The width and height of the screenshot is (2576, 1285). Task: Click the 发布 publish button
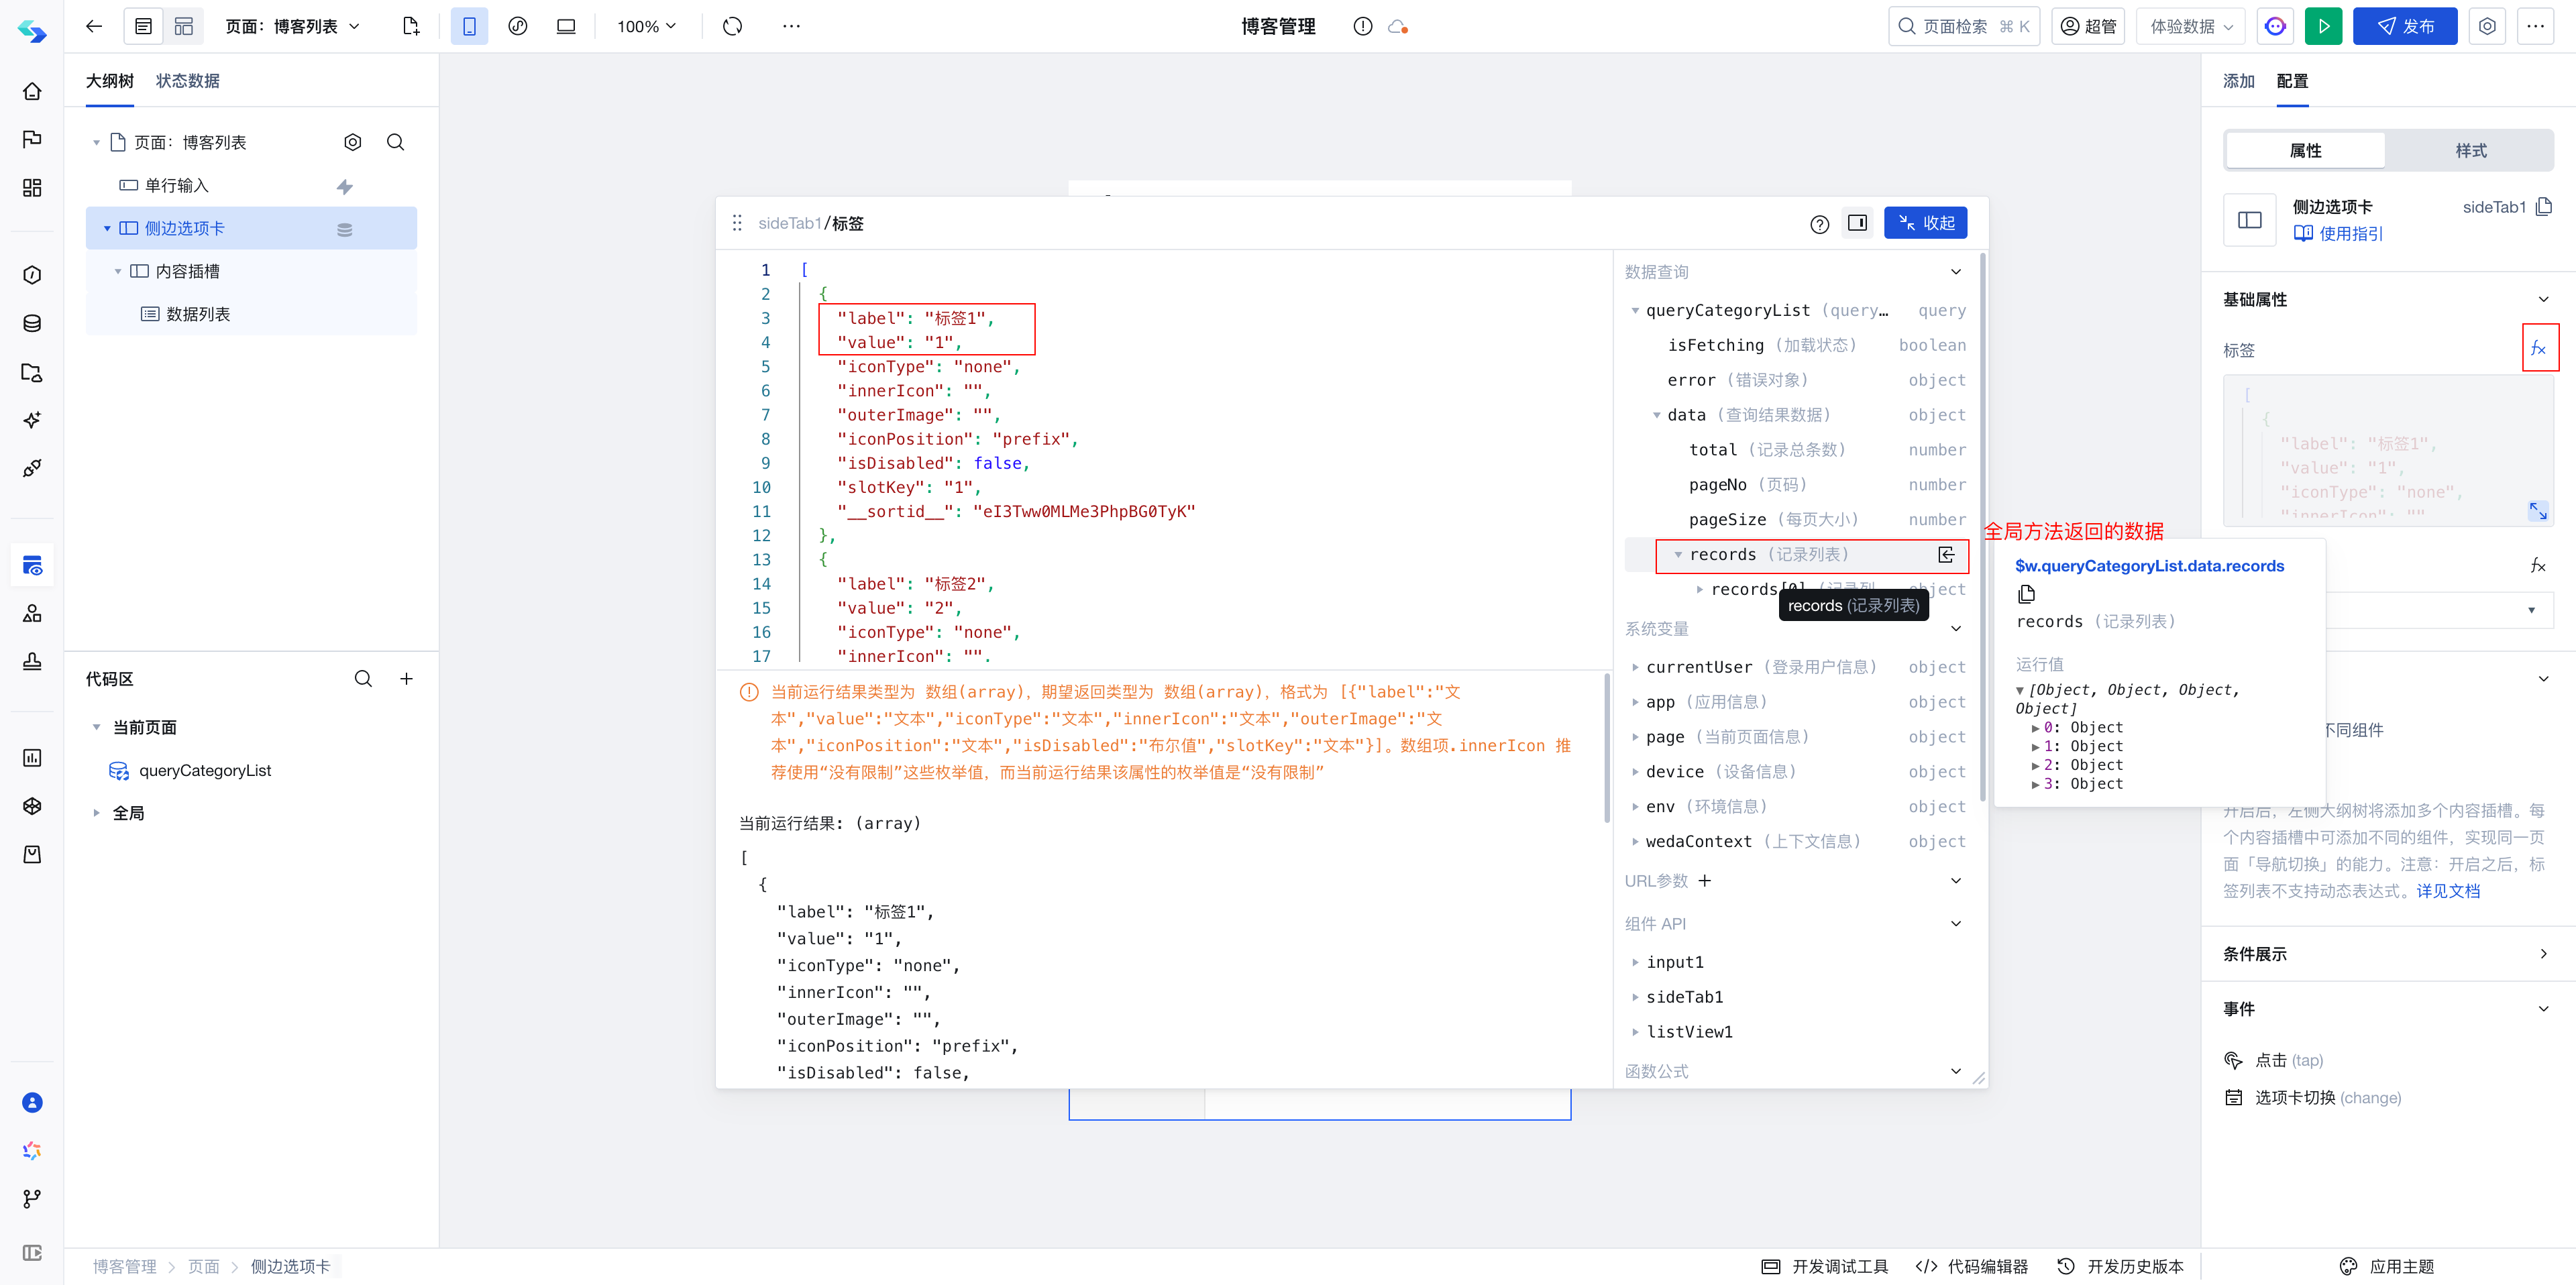tap(2404, 27)
